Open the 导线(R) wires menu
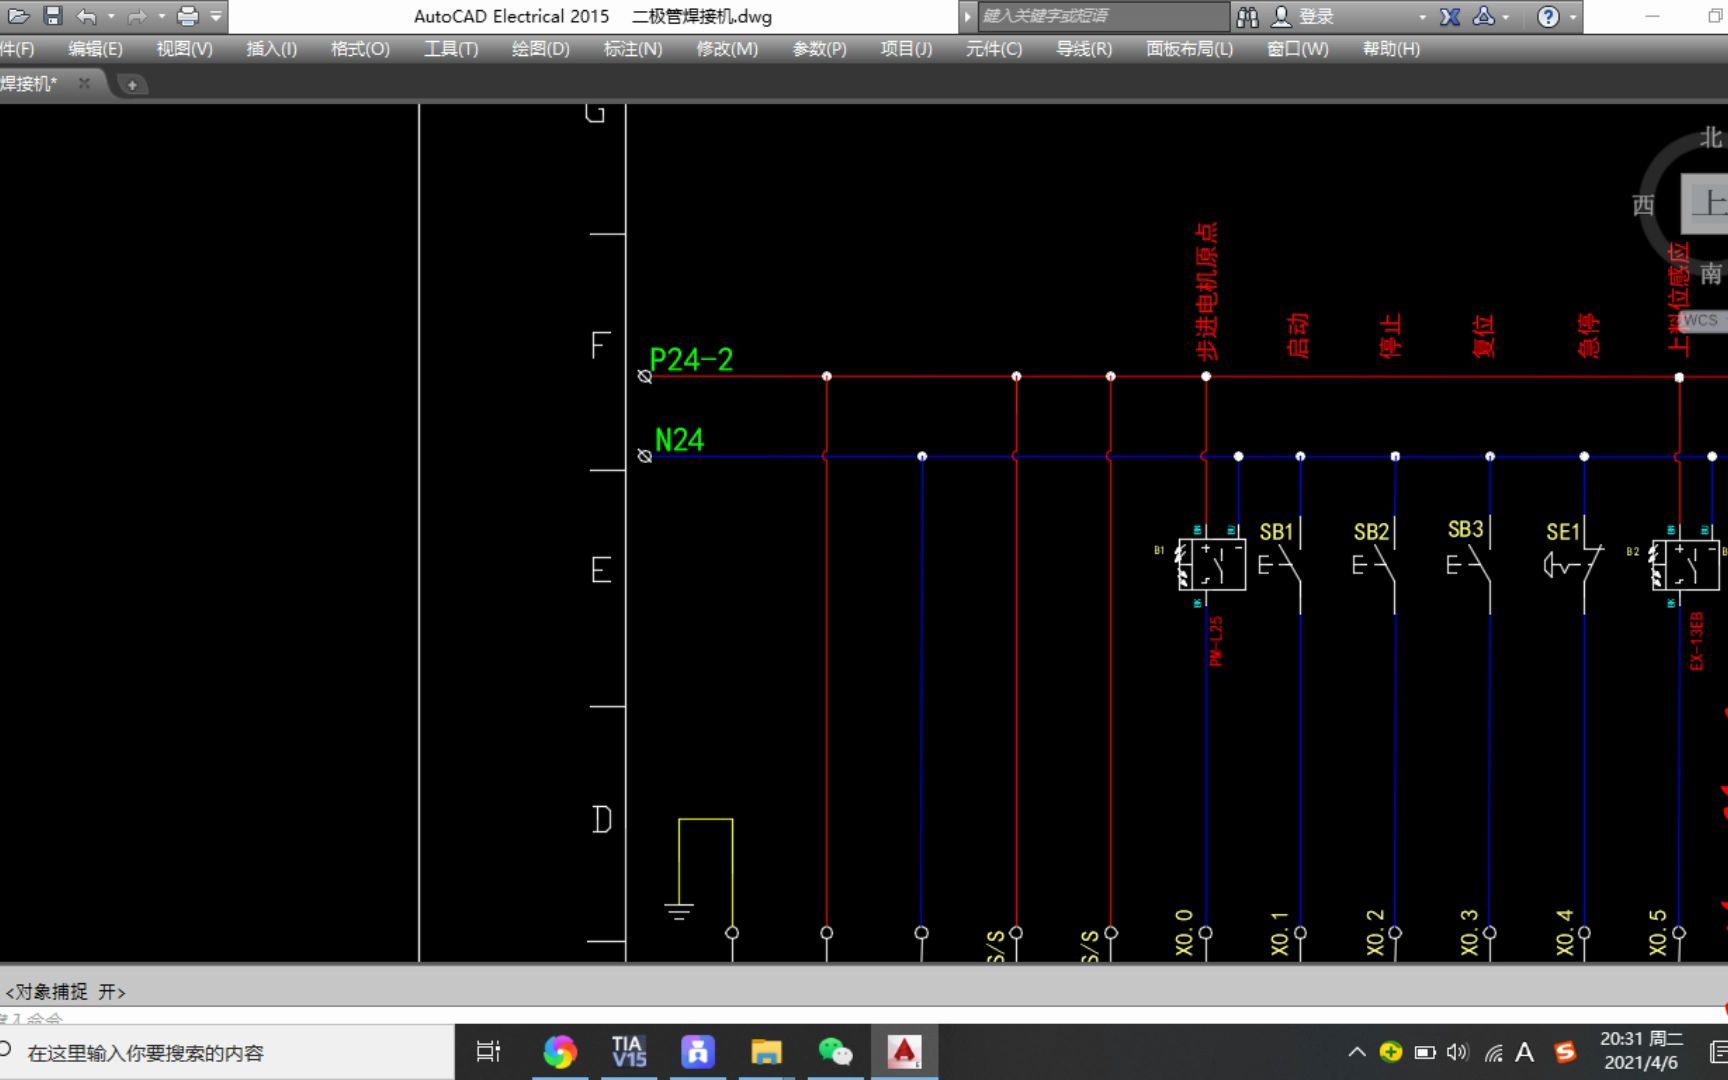 pos(1084,49)
